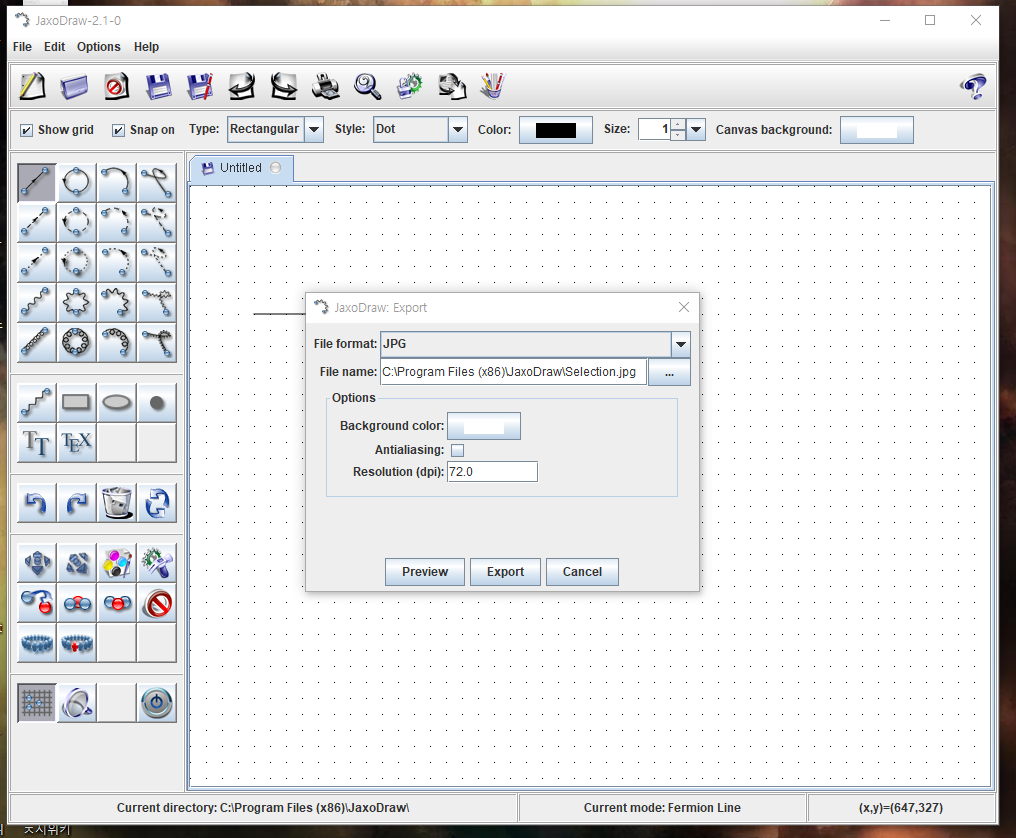Open the Options menu
The width and height of the screenshot is (1016, 838).
coord(98,47)
